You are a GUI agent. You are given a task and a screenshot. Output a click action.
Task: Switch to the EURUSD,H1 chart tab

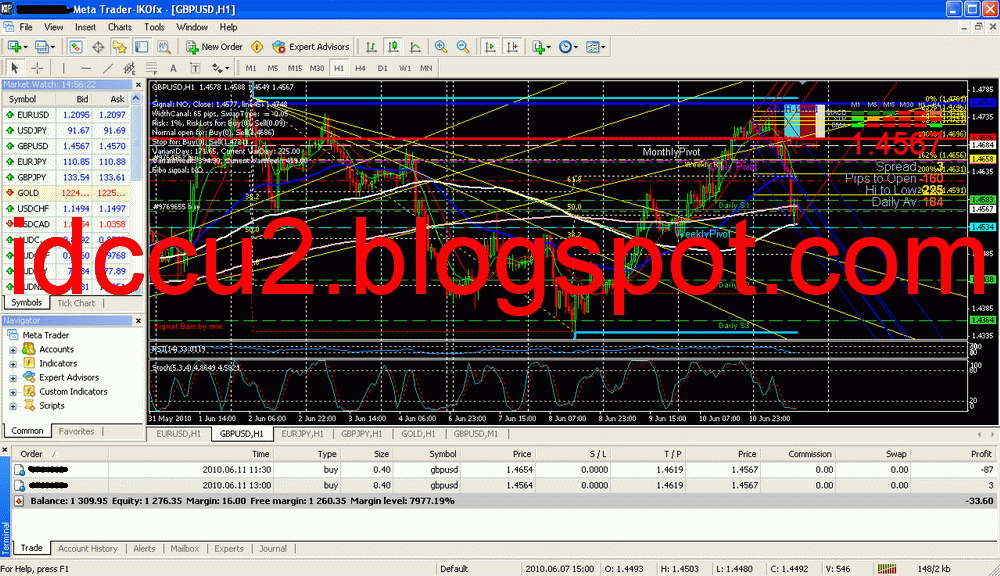coord(179,434)
